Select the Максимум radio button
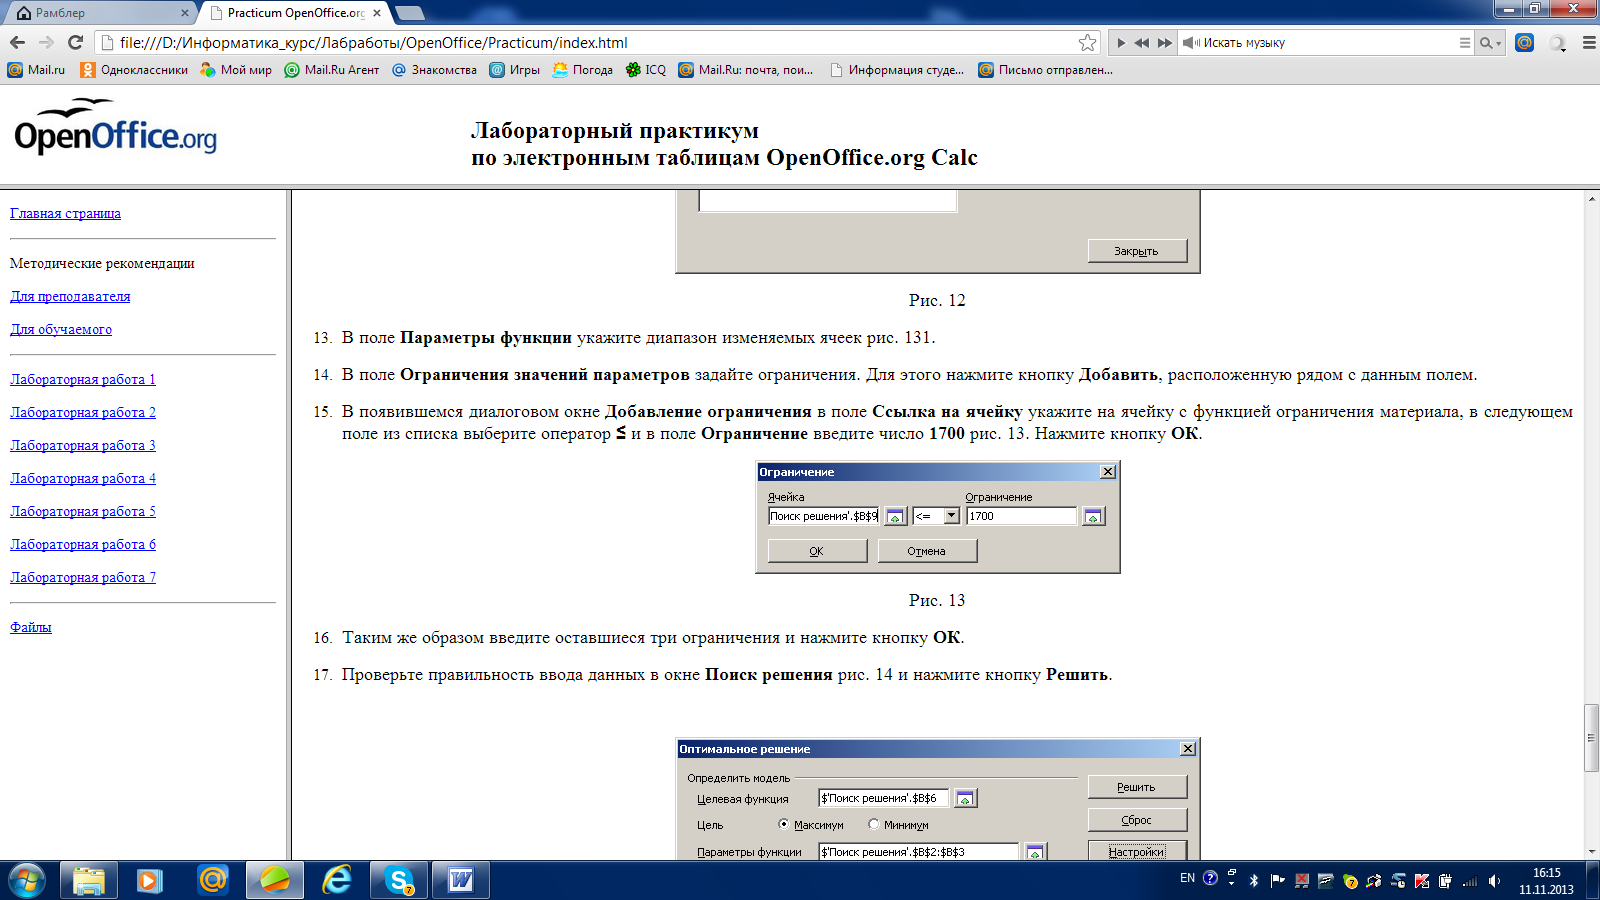Screen dimensions: 1600x900 (783, 824)
